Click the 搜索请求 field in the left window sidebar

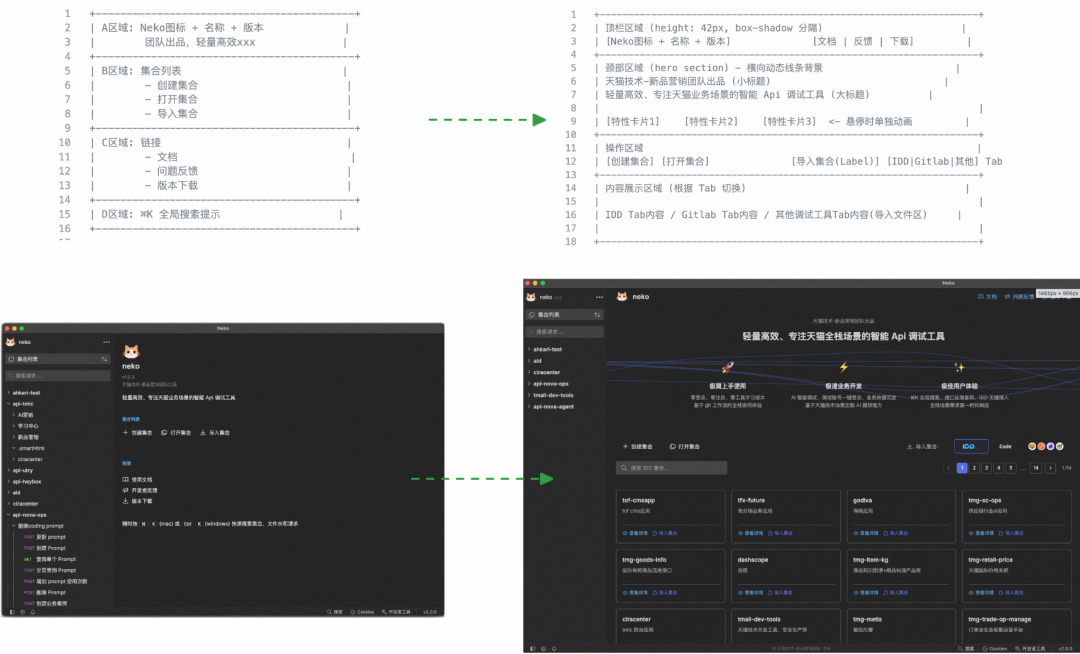[57, 376]
